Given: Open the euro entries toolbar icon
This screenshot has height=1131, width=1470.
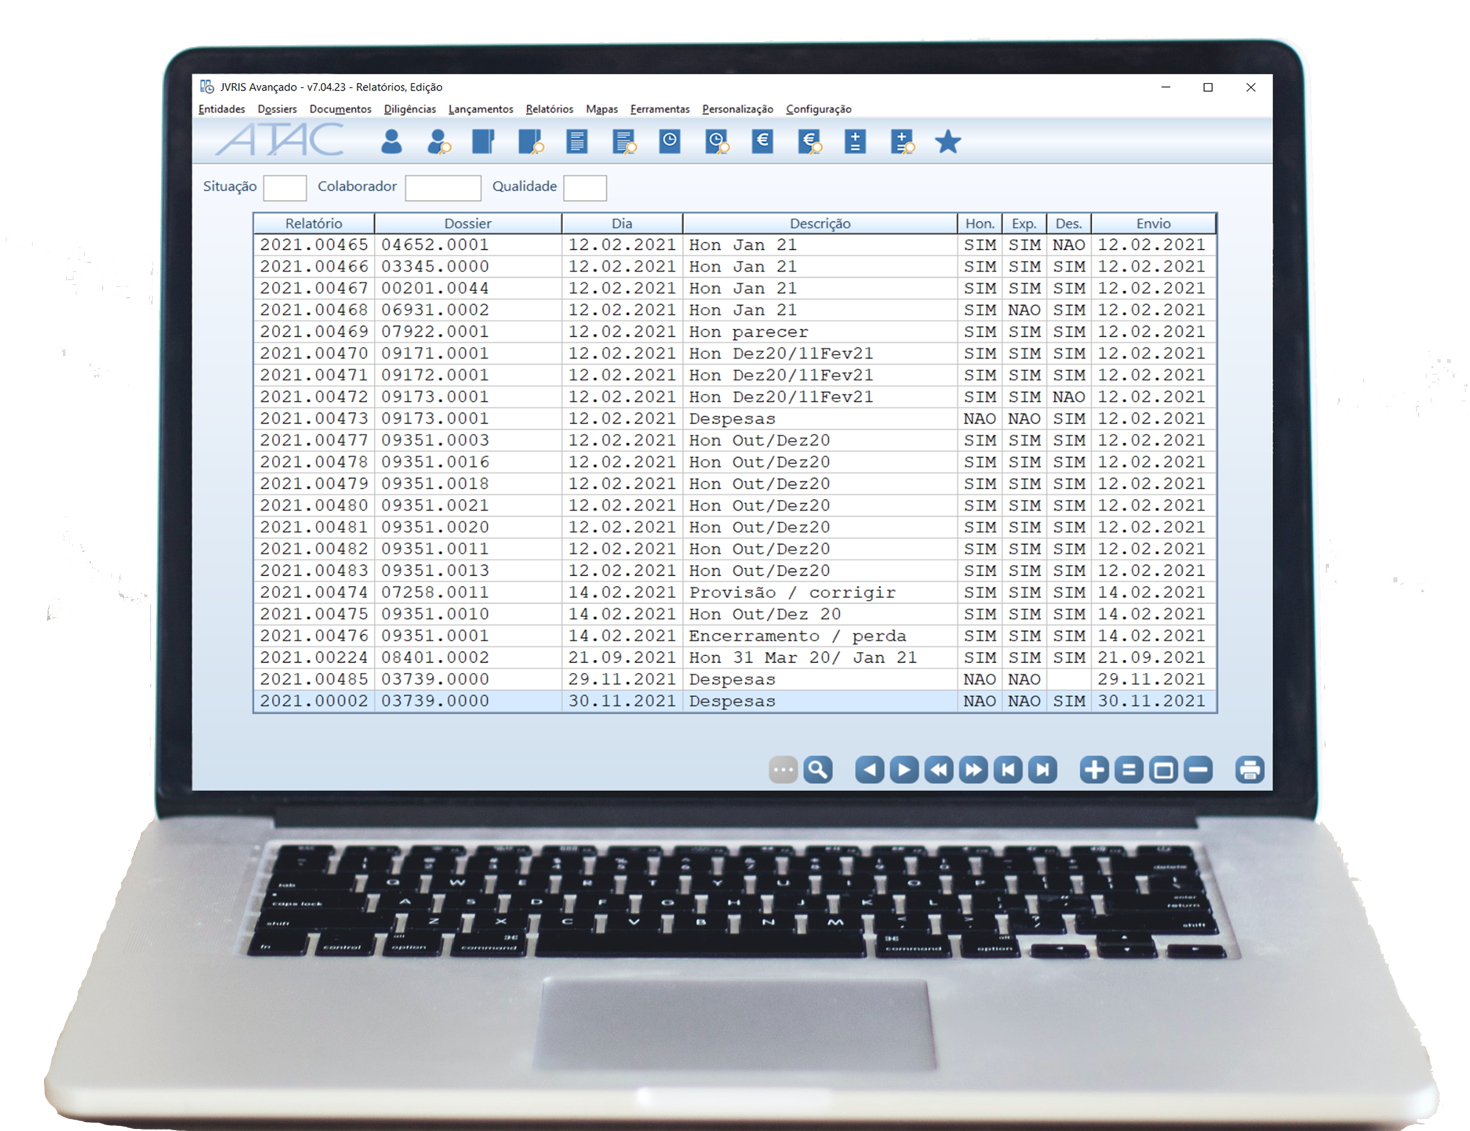Looking at the screenshot, I should (762, 142).
